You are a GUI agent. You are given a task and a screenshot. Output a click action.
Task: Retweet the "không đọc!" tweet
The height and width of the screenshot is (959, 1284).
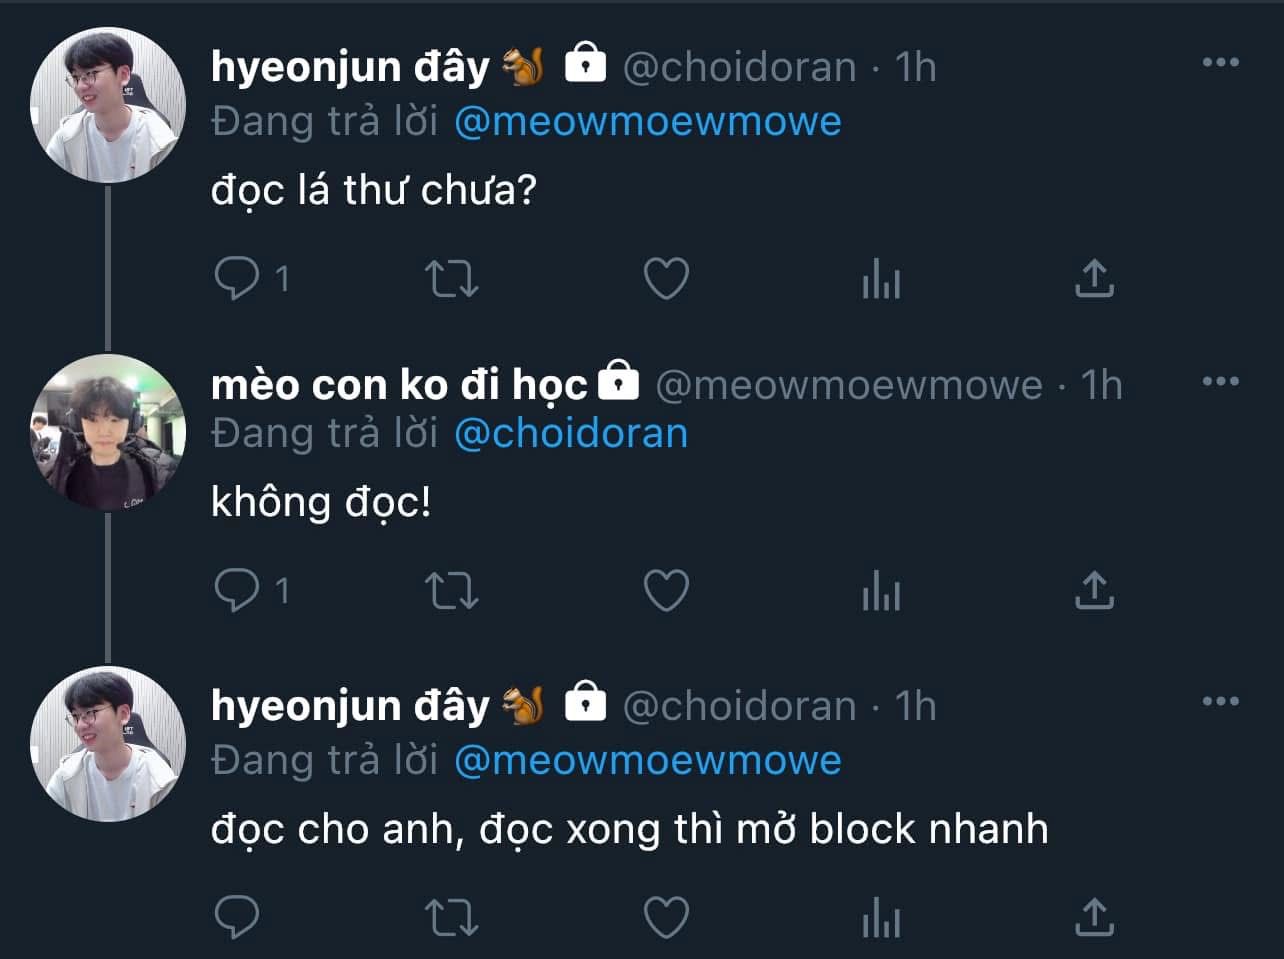pos(451,590)
